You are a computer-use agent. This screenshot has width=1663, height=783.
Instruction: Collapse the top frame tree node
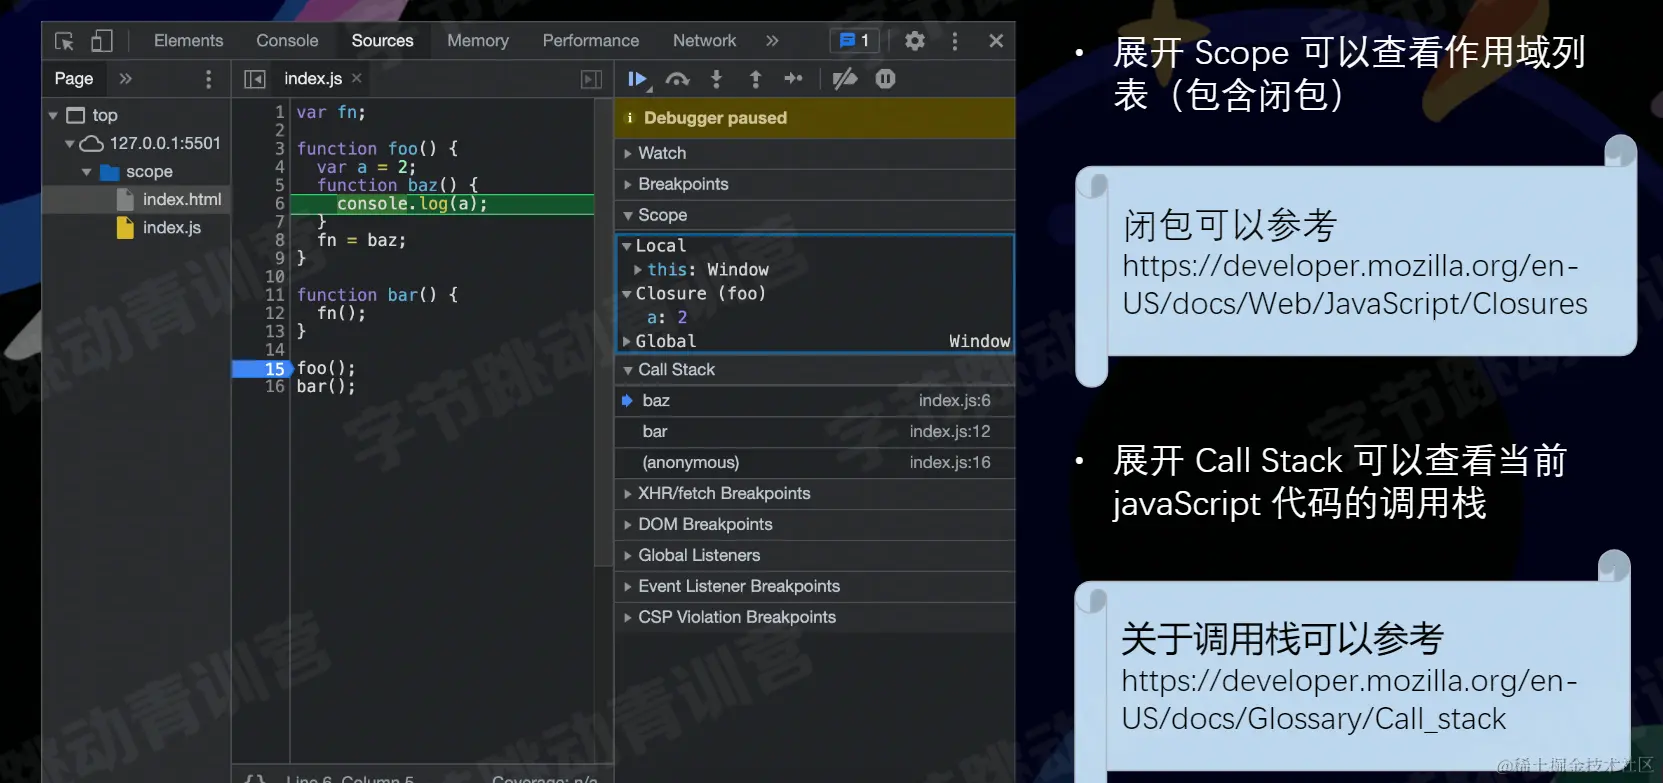tap(53, 116)
